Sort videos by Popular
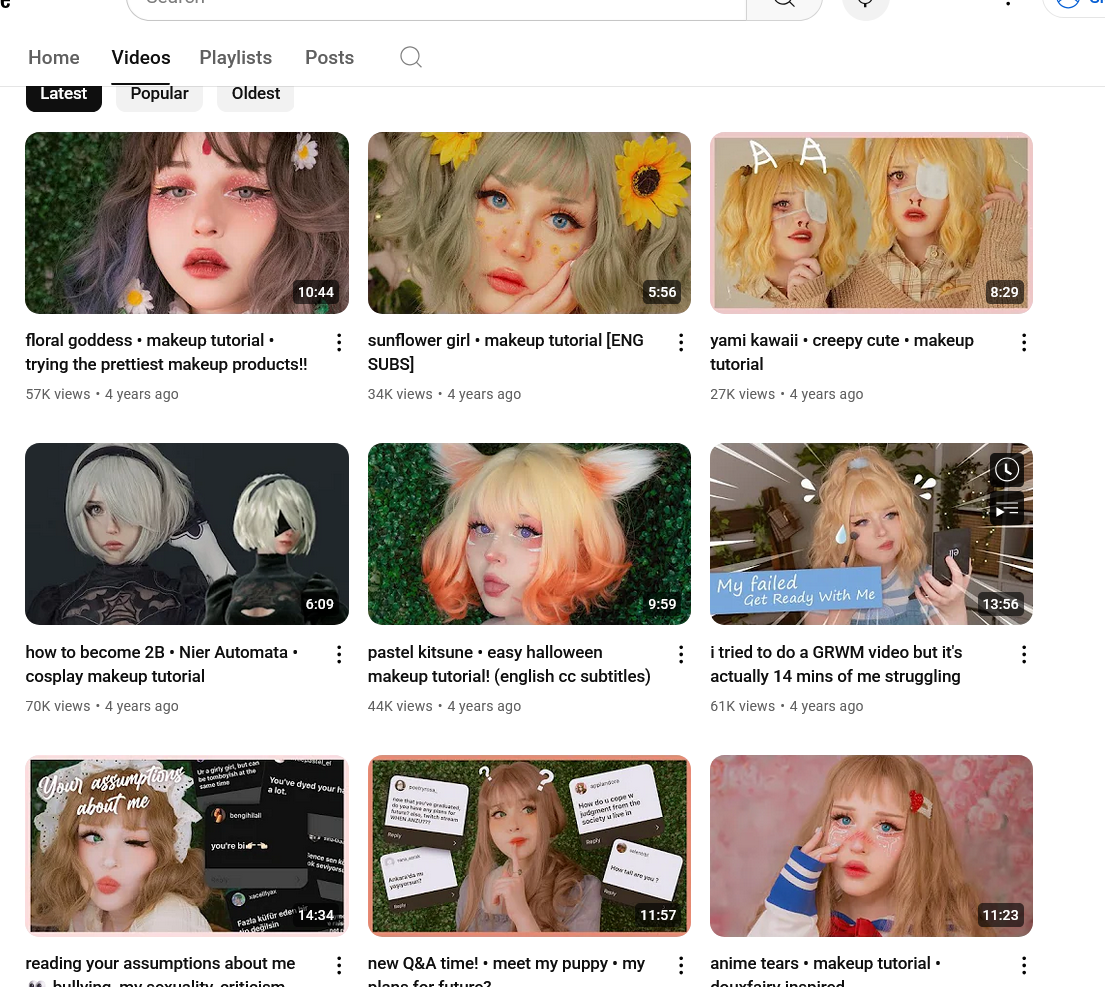 point(159,94)
